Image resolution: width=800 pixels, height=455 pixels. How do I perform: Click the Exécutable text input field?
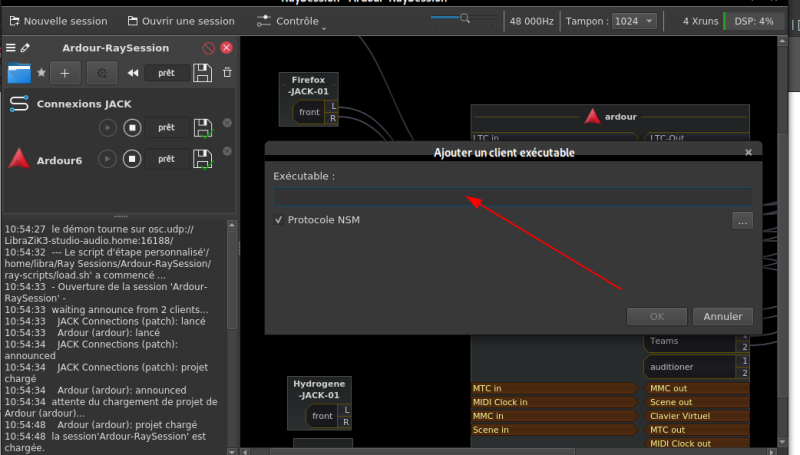pos(513,196)
